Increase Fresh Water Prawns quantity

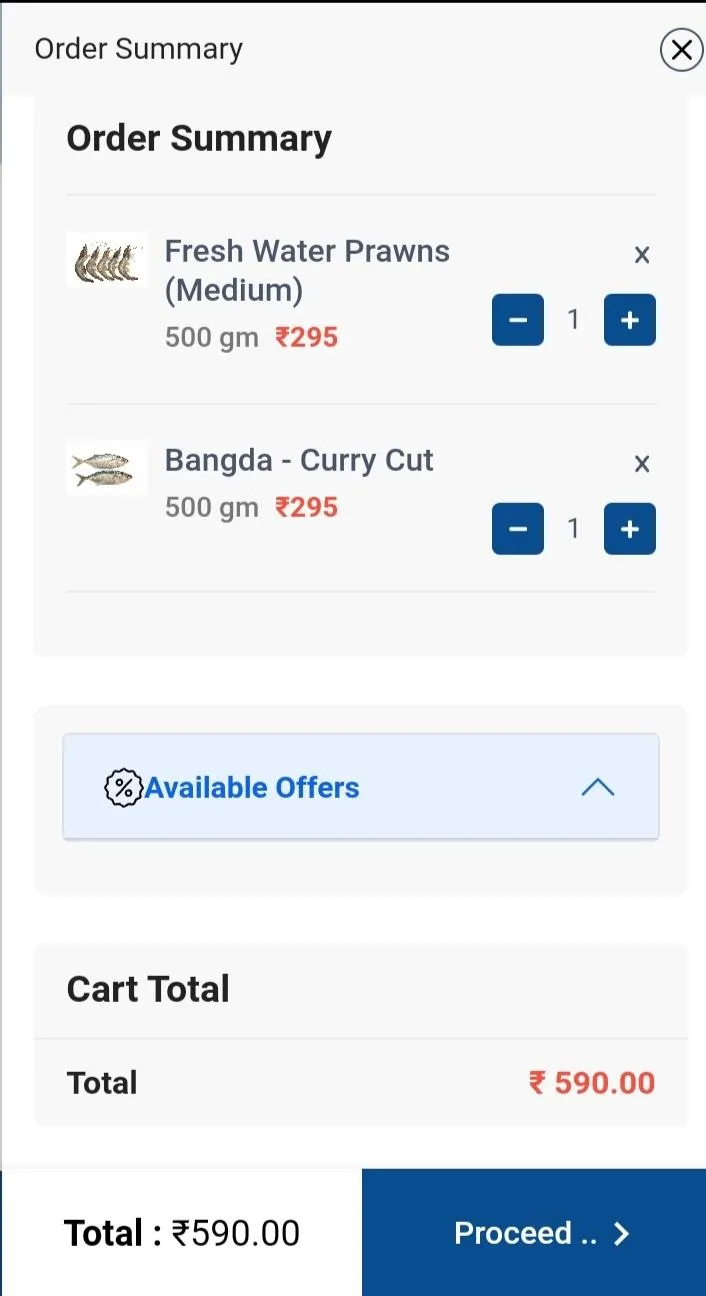pyautogui.click(x=630, y=320)
